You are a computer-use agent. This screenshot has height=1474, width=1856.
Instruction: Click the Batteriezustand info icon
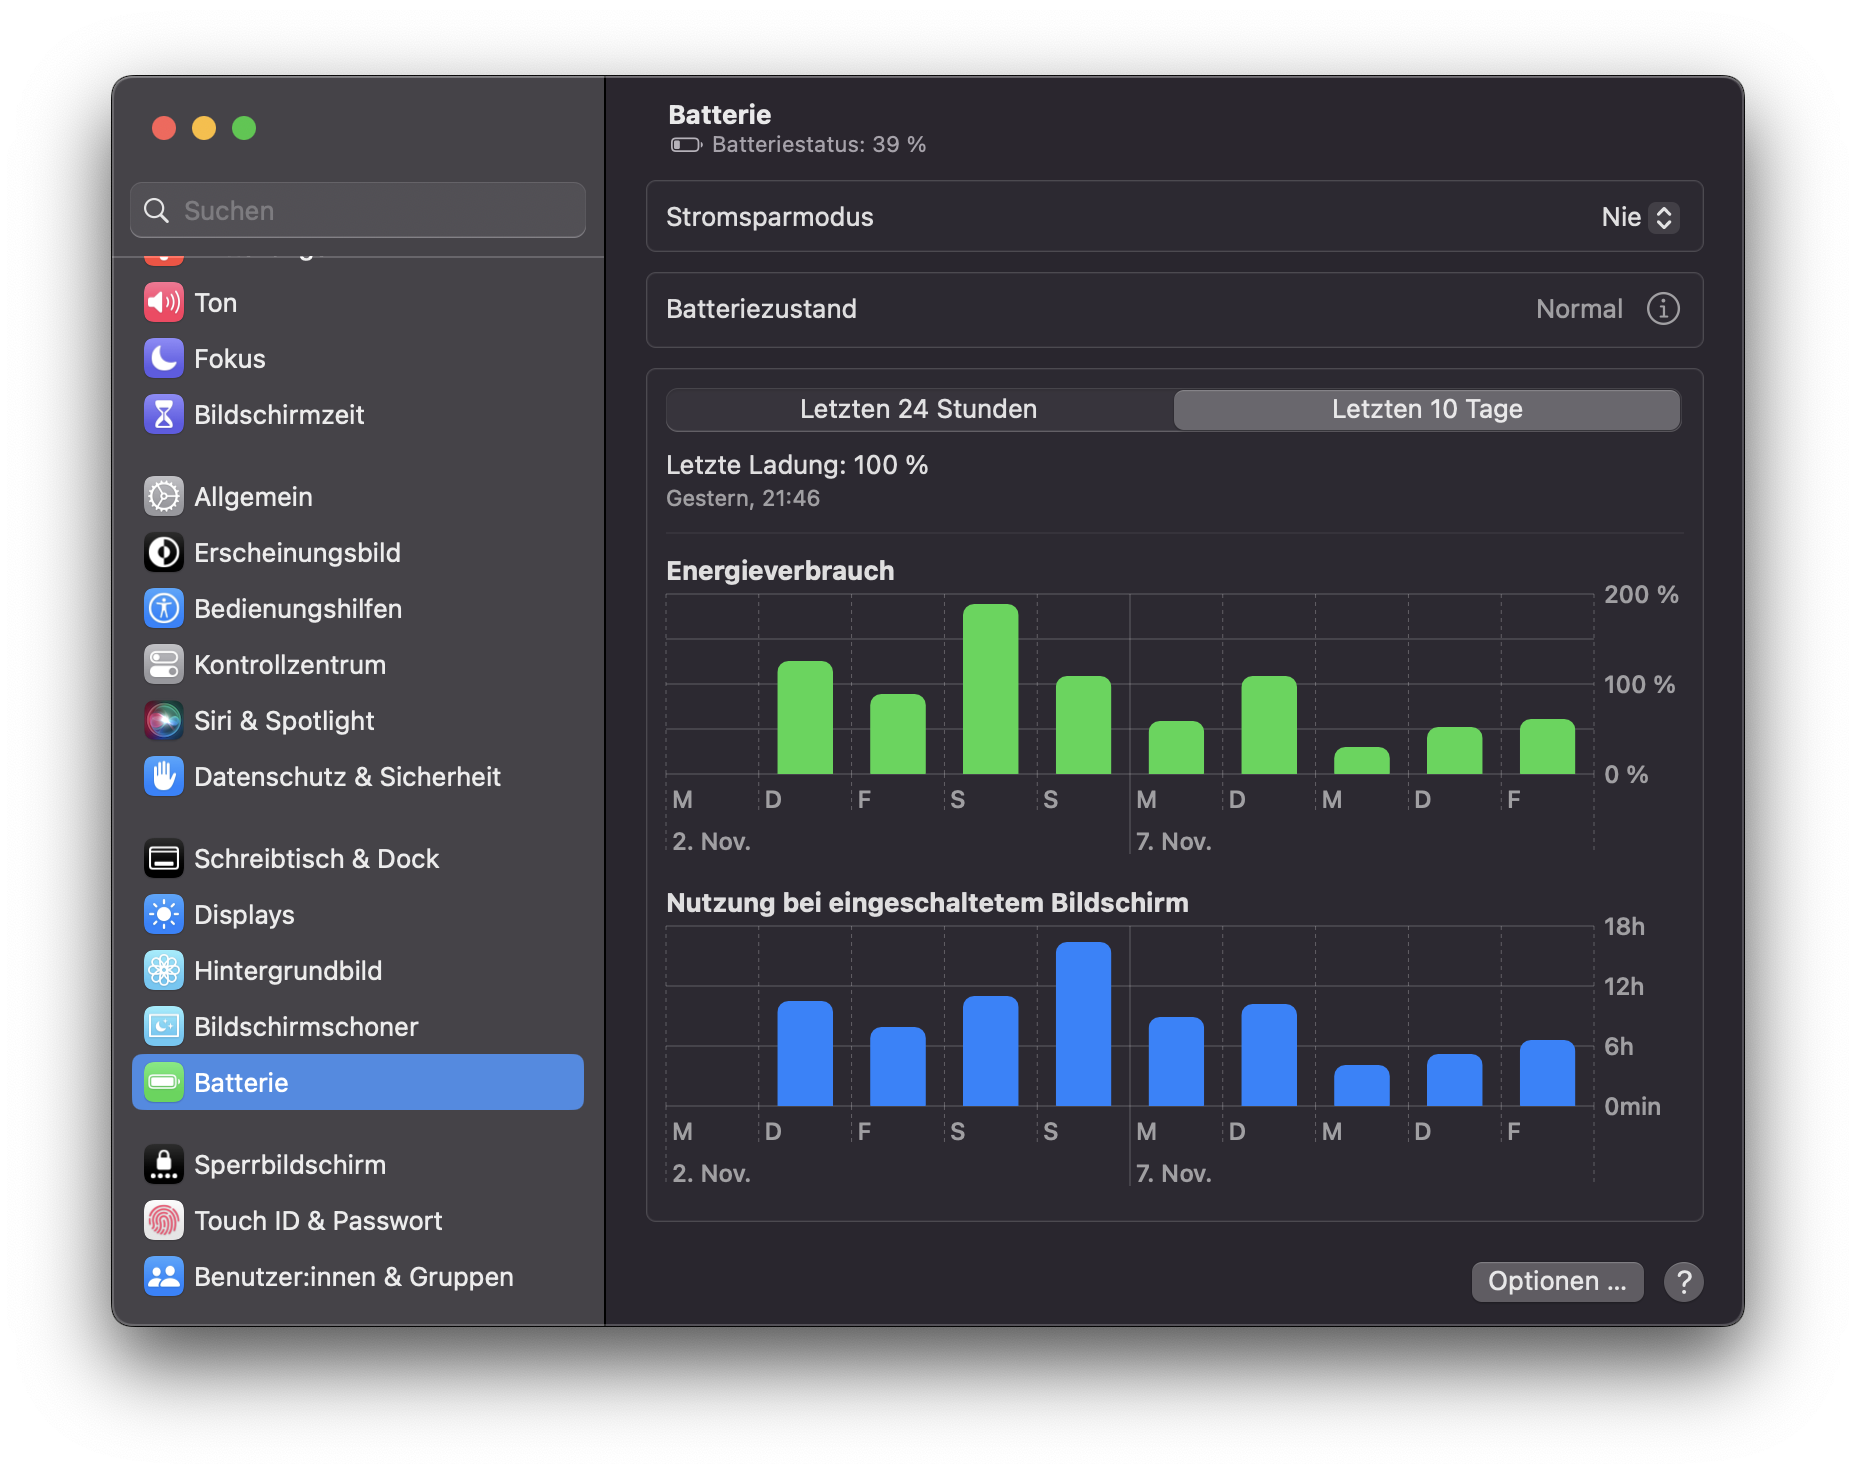pos(1663,309)
